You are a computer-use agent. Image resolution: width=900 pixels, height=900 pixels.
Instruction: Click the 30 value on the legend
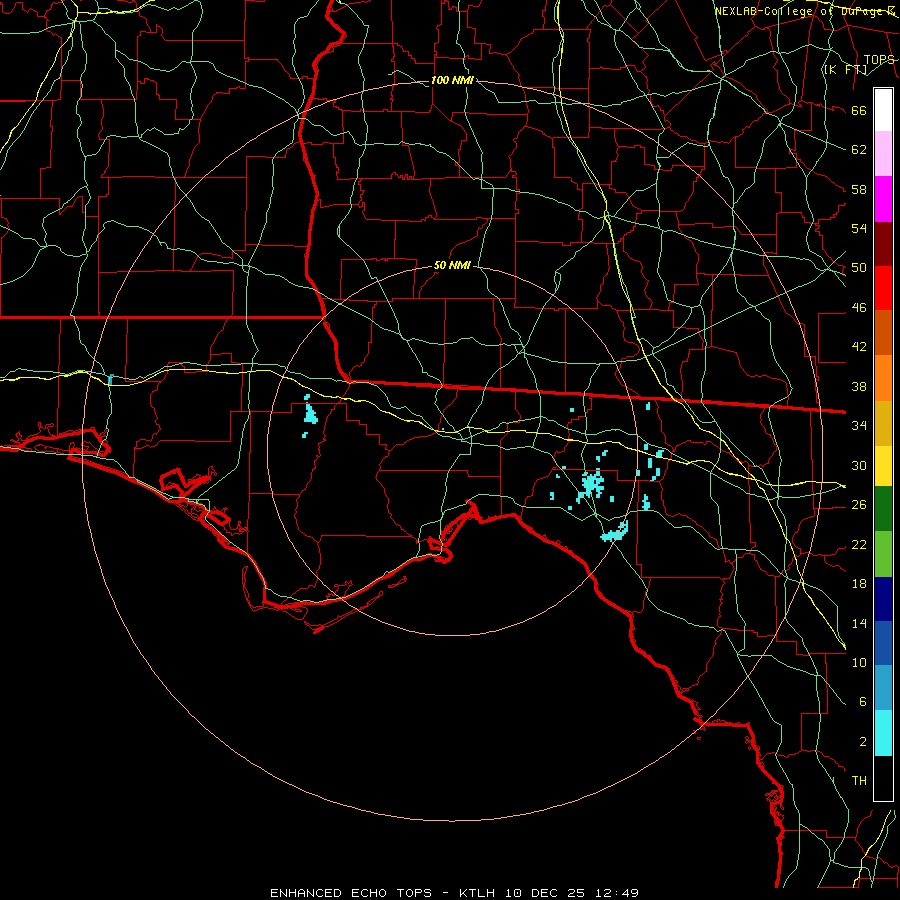point(859,465)
